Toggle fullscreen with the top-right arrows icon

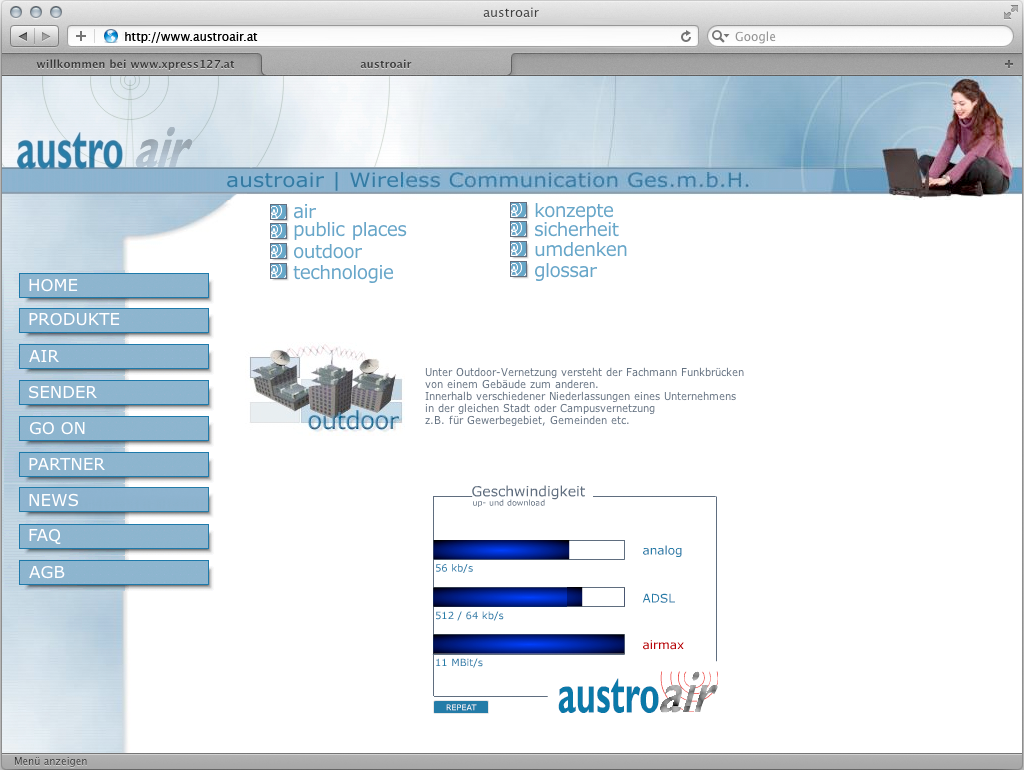point(1010,12)
